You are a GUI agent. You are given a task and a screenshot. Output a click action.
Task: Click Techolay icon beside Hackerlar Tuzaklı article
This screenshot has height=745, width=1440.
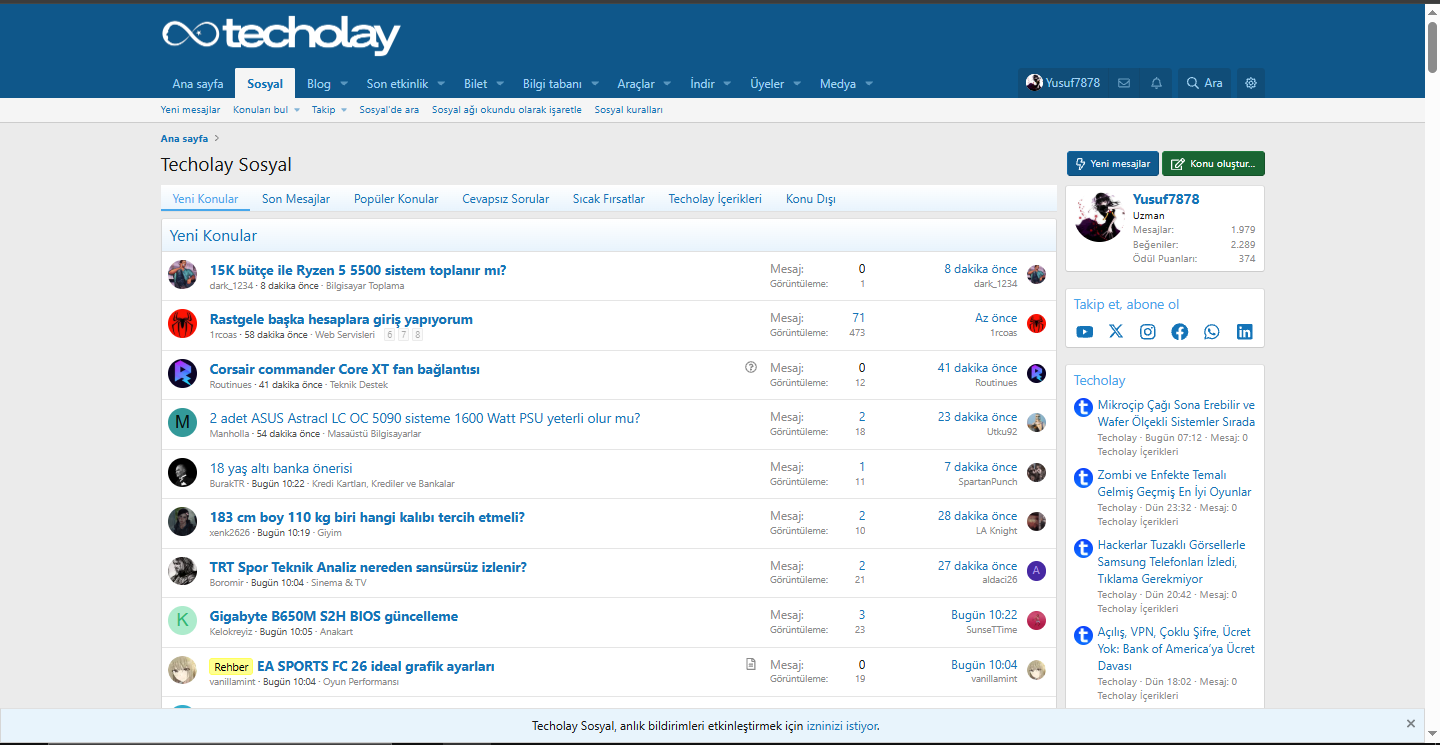(x=1083, y=548)
